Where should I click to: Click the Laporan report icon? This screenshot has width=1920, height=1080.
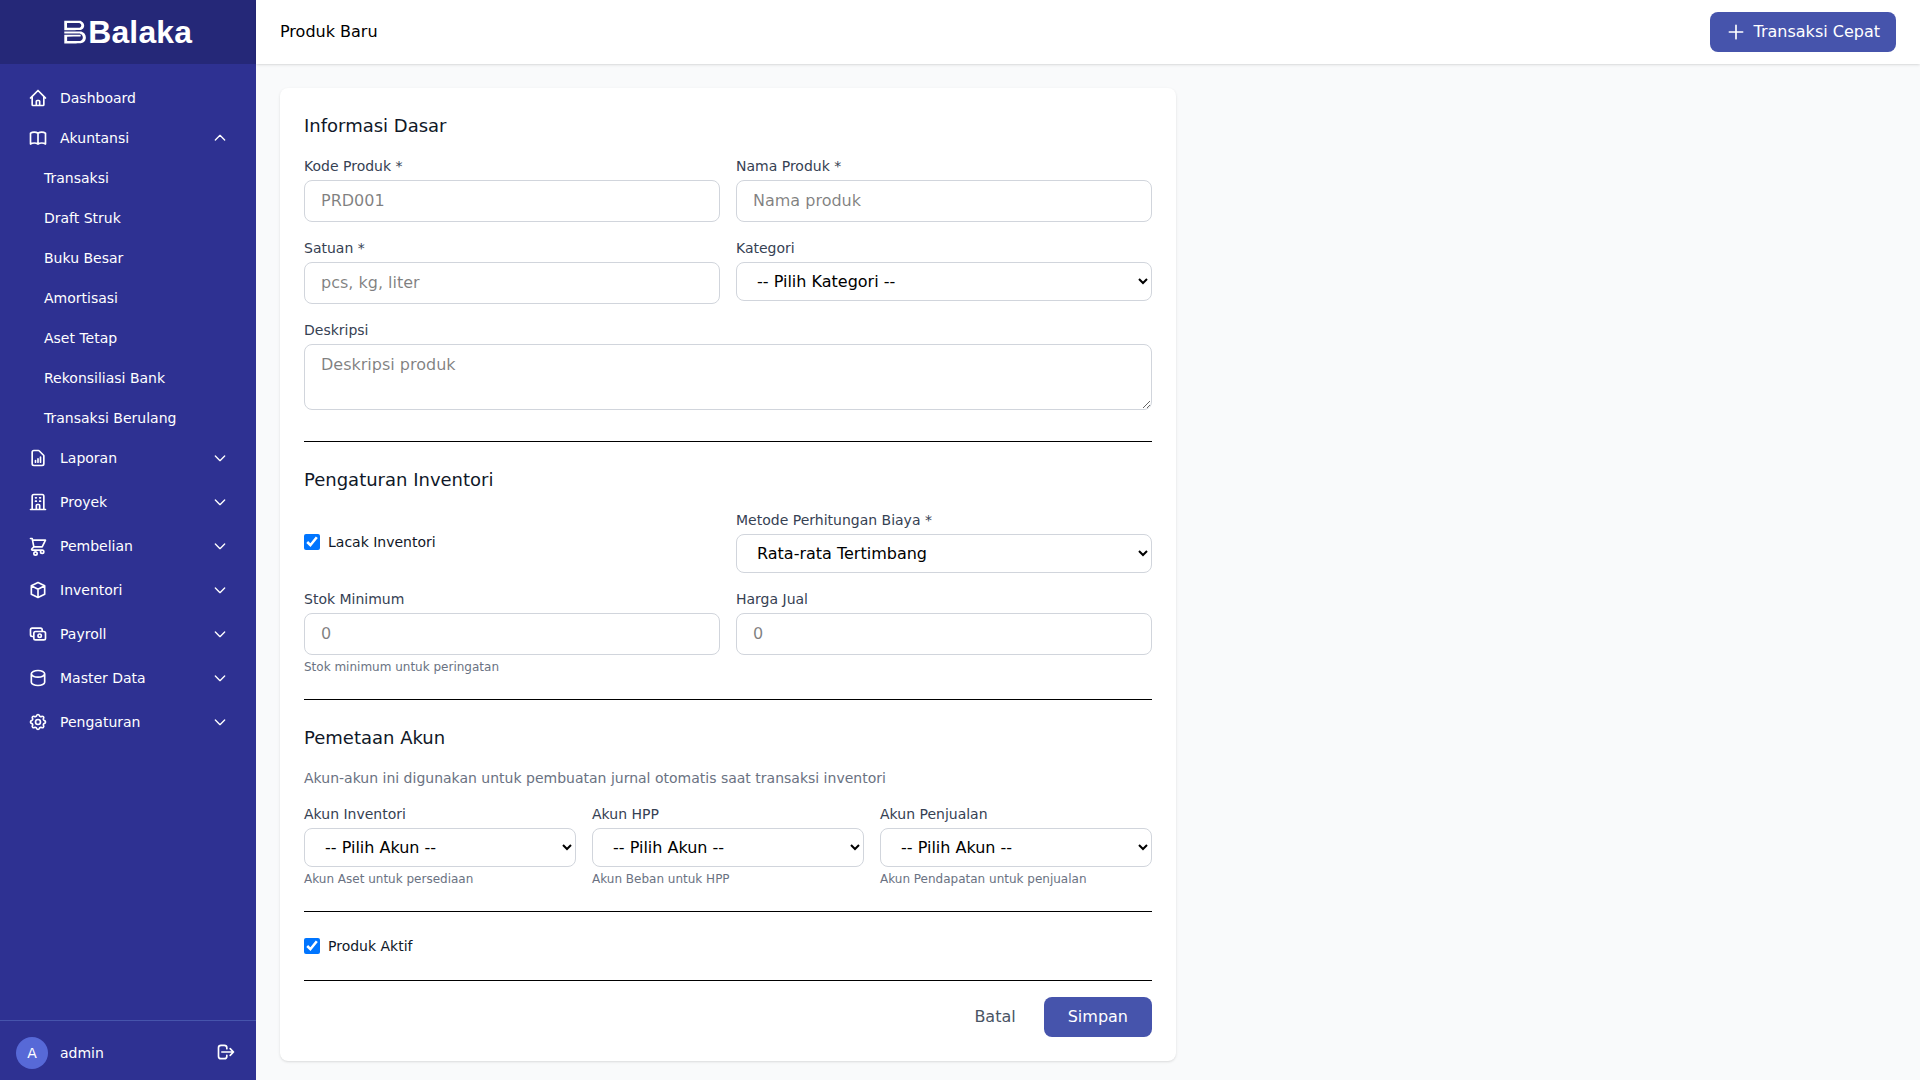[x=38, y=458]
